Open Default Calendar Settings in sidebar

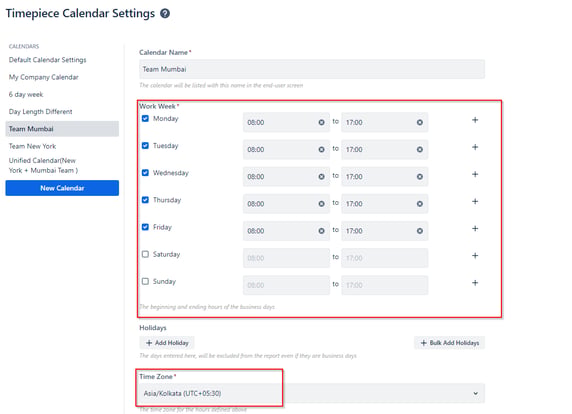47,60
